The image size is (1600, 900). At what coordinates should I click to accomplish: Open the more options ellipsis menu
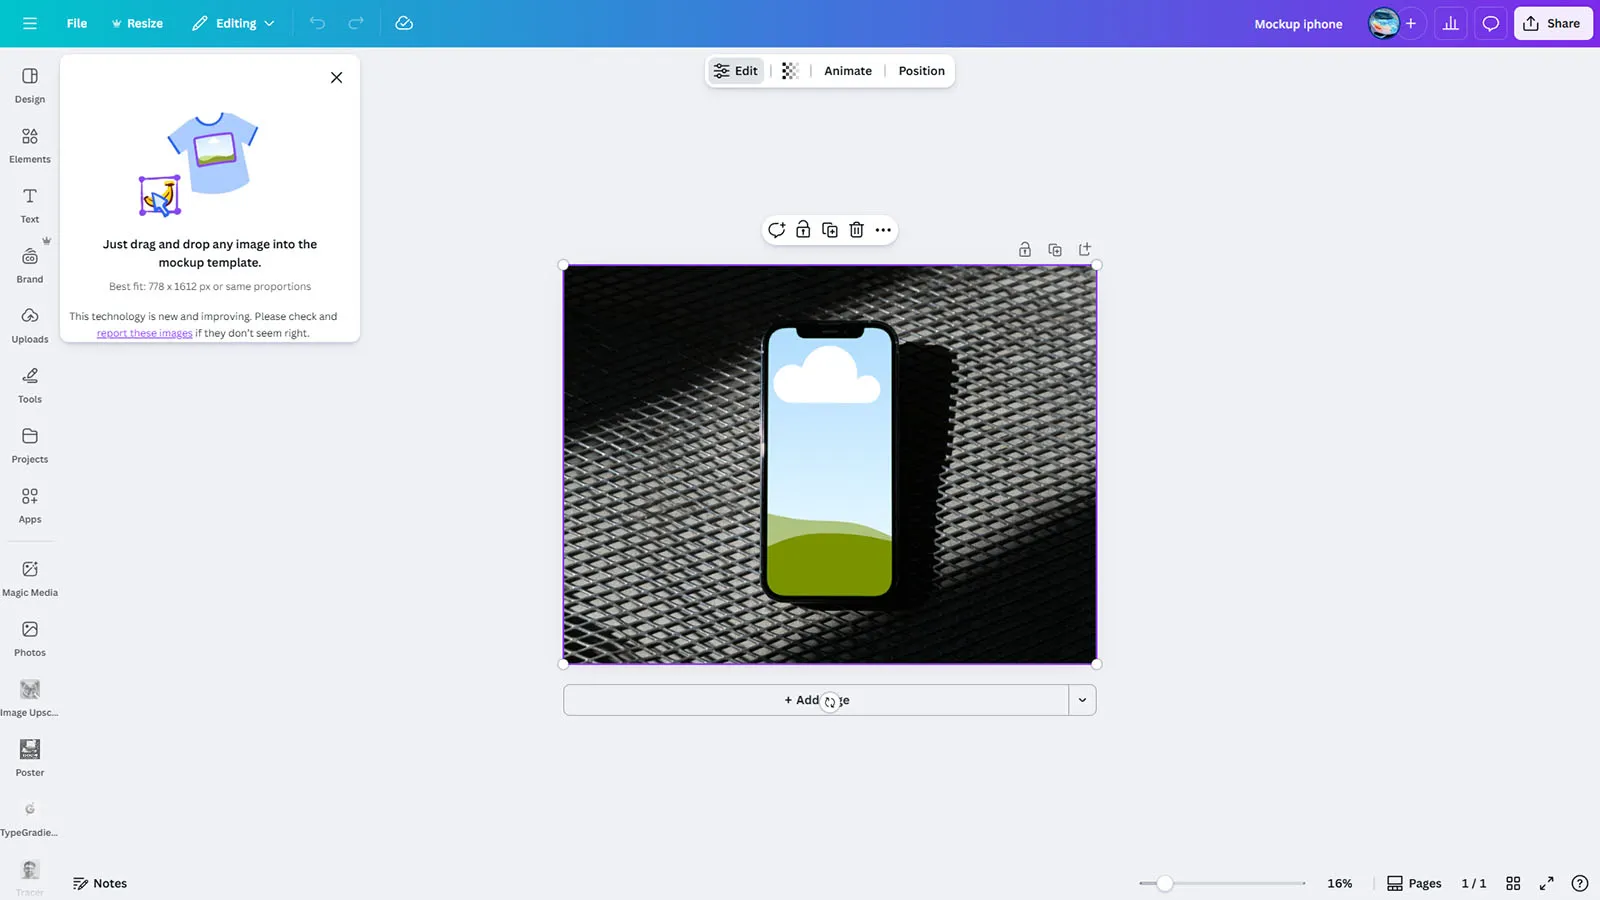pos(883,230)
